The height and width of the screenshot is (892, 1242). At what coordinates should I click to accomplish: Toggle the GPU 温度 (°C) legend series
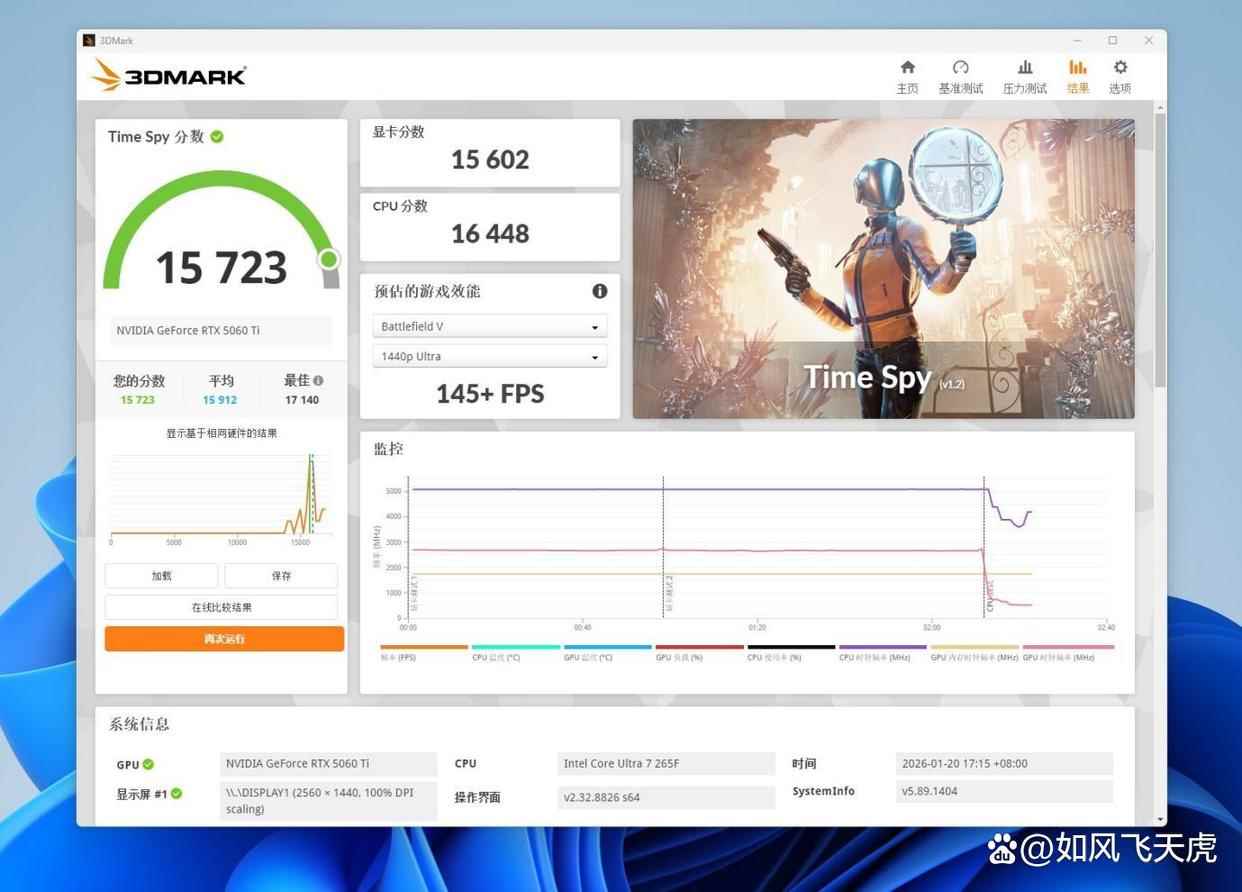pos(608,652)
